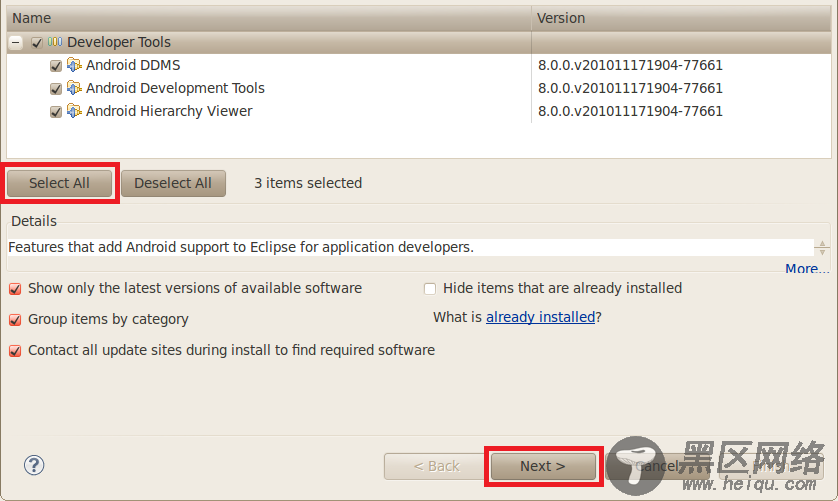Click the Android DDMS feature icon

click(x=74, y=65)
